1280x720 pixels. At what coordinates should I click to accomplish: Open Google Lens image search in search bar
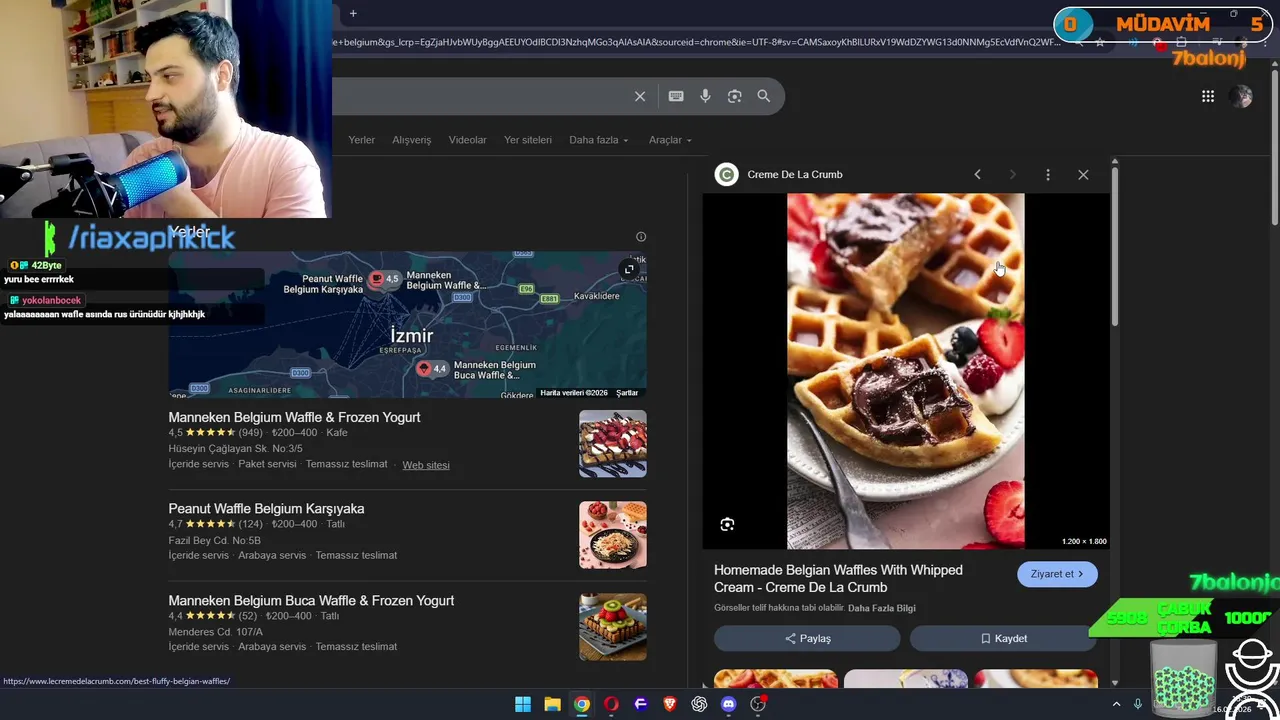click(x=735, y=96)
